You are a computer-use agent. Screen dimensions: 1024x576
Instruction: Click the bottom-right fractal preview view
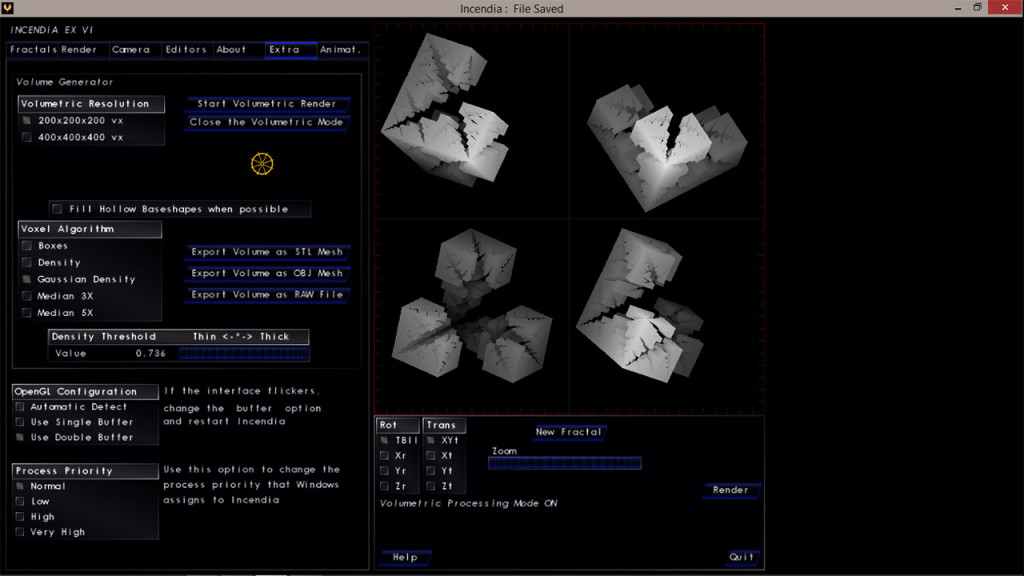pos(666,315)
